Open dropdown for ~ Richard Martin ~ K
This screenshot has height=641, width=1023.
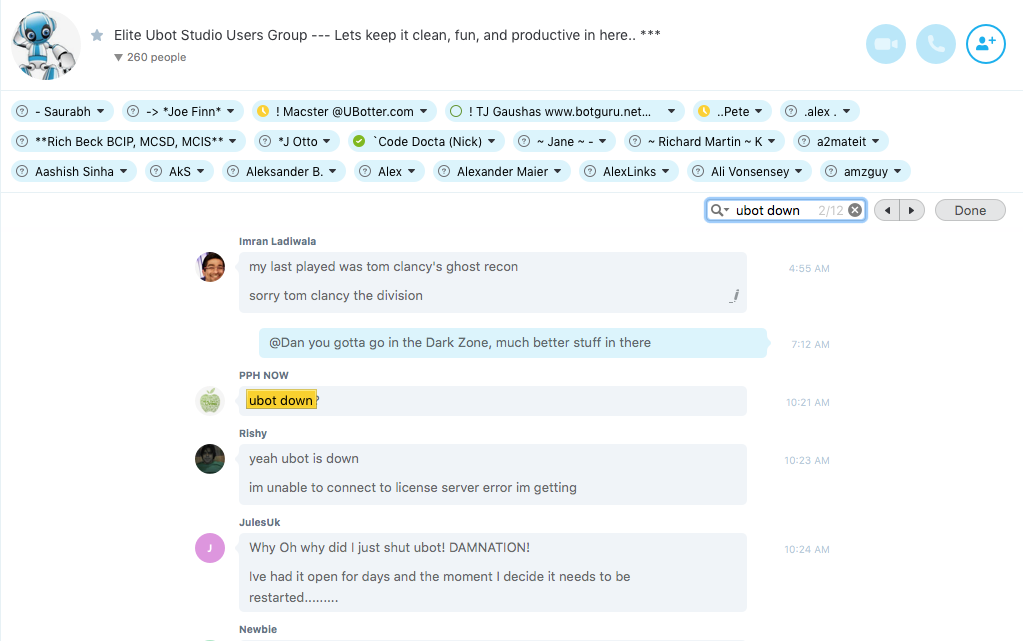click(x=771, y=142)
